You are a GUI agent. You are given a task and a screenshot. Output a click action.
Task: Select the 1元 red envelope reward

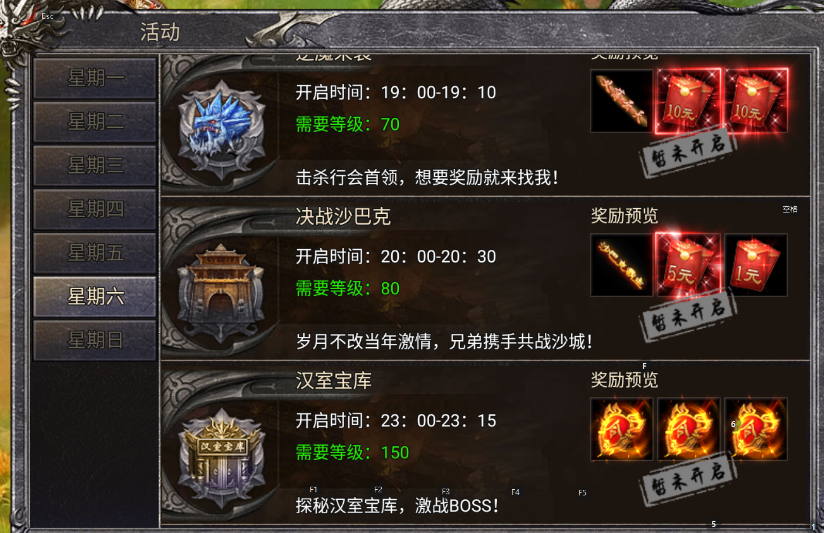point(756,265)
